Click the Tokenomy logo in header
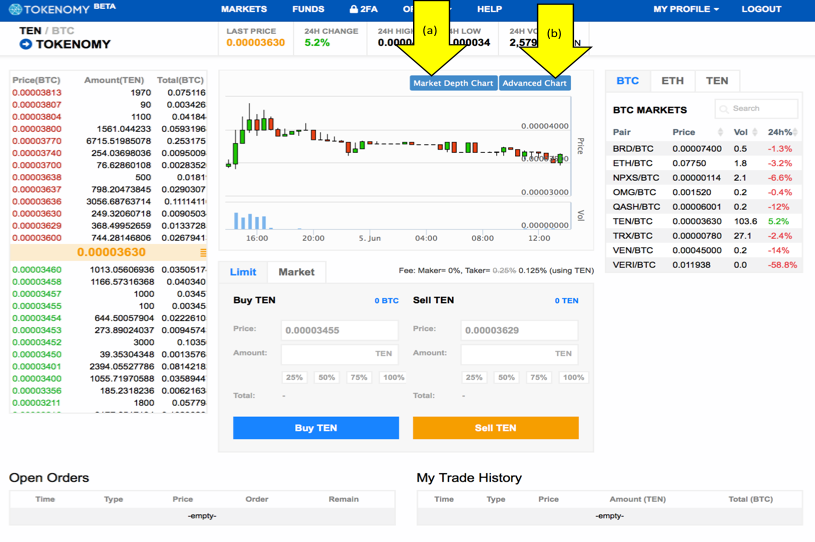Screen dimensions: 815x542 pos(62,9)
